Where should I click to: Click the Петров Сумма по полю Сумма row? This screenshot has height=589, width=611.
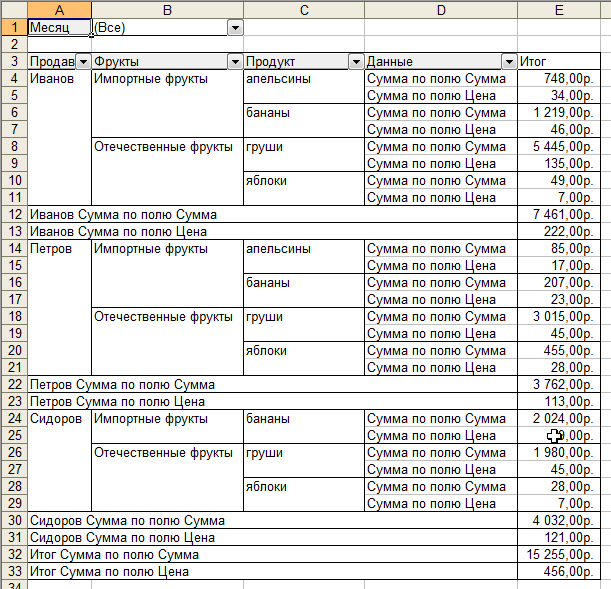(272, 384)
